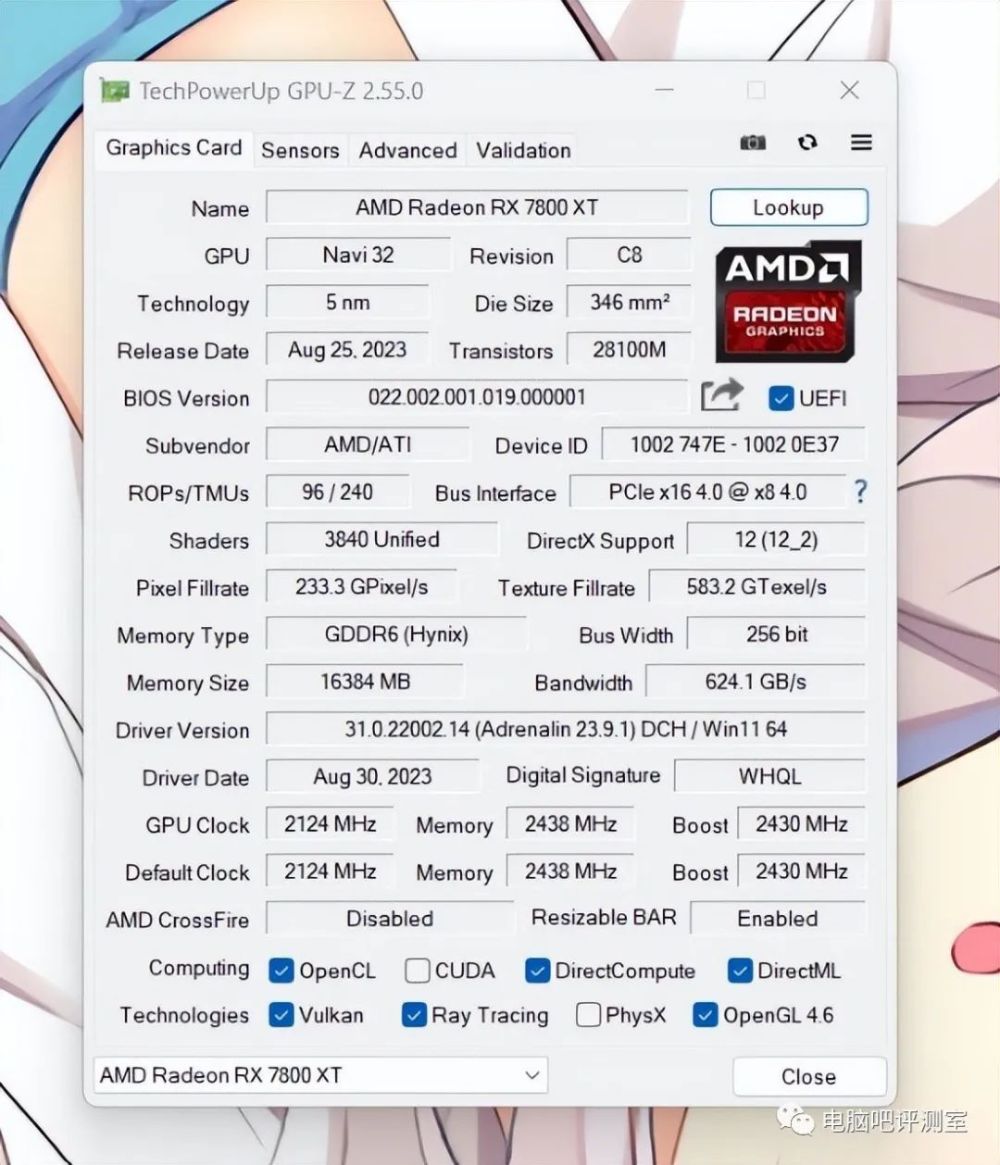Toggle the DirectCompute checkbox

(x=537, y=970)
